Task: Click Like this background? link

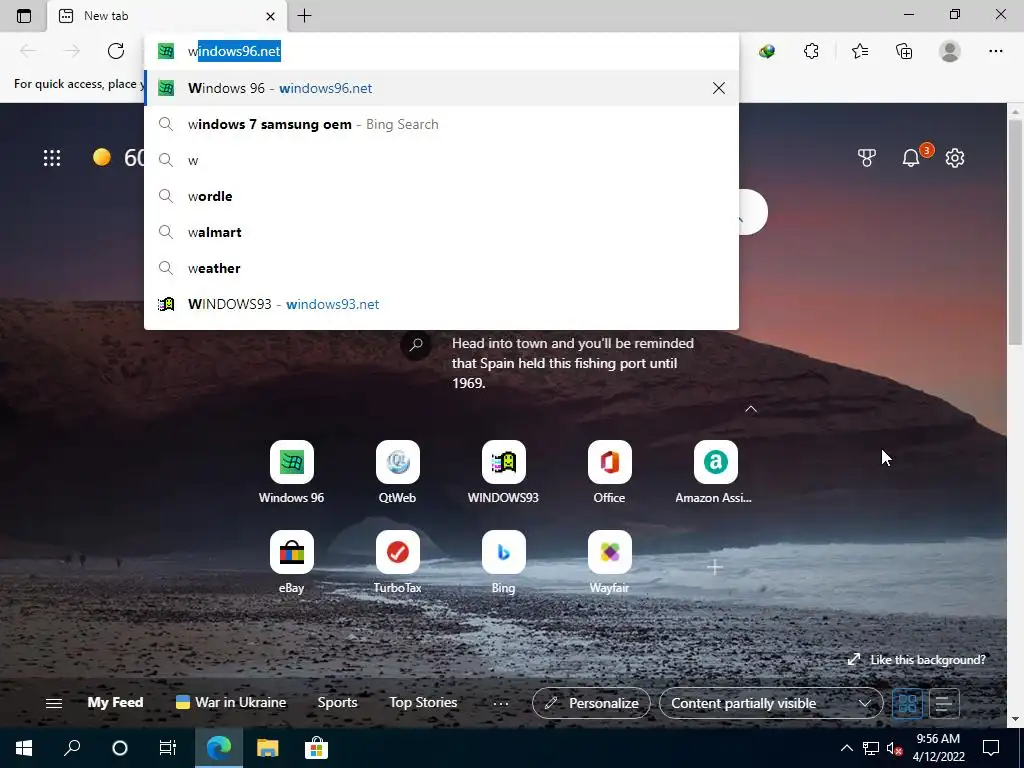Action: [x=916, y=660]
